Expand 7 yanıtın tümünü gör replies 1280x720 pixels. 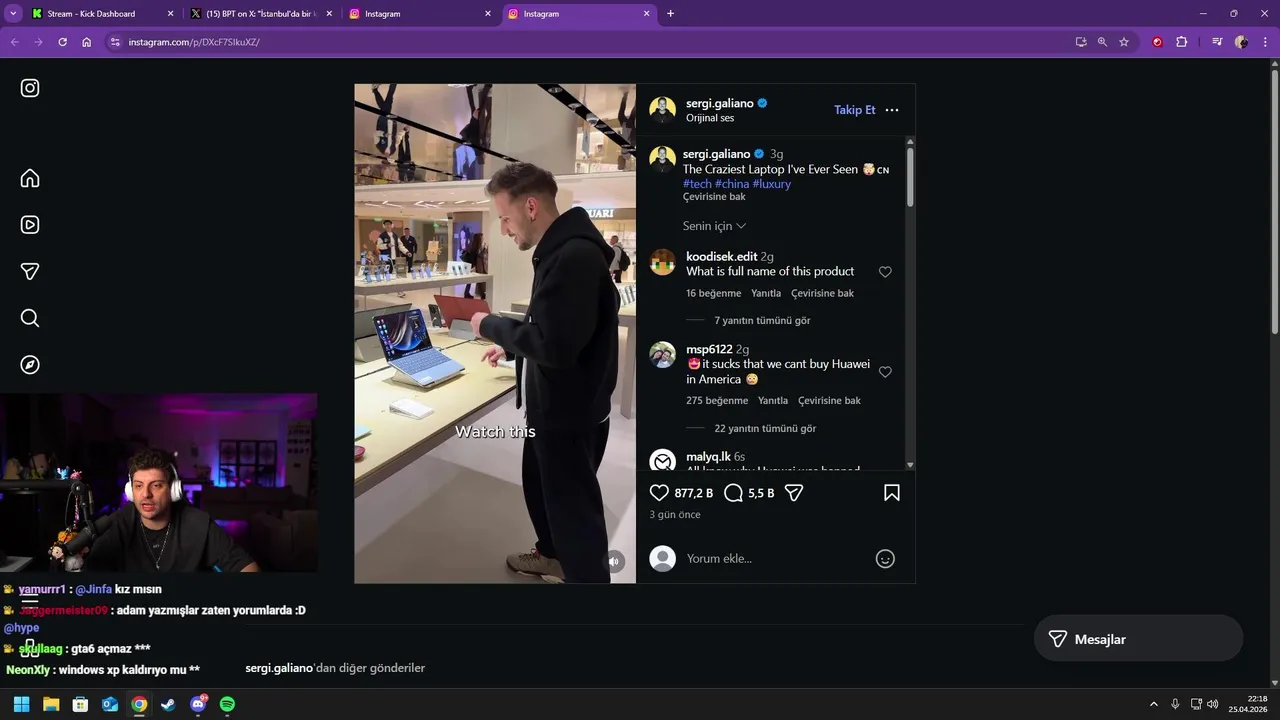tap(762, 321)
